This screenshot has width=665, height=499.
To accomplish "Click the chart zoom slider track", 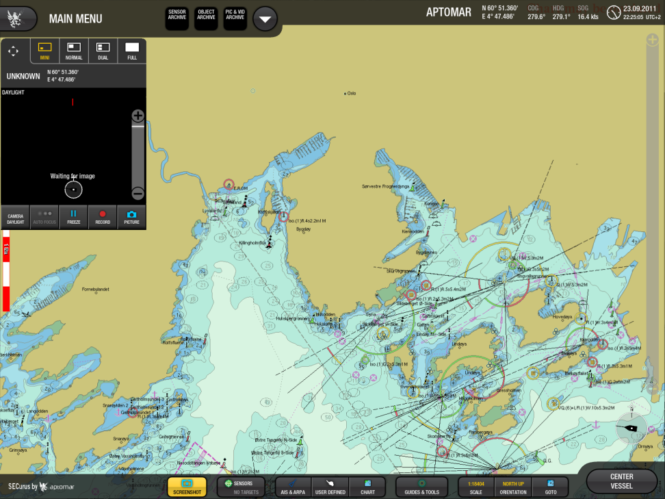I will click(x=652, y=212).
